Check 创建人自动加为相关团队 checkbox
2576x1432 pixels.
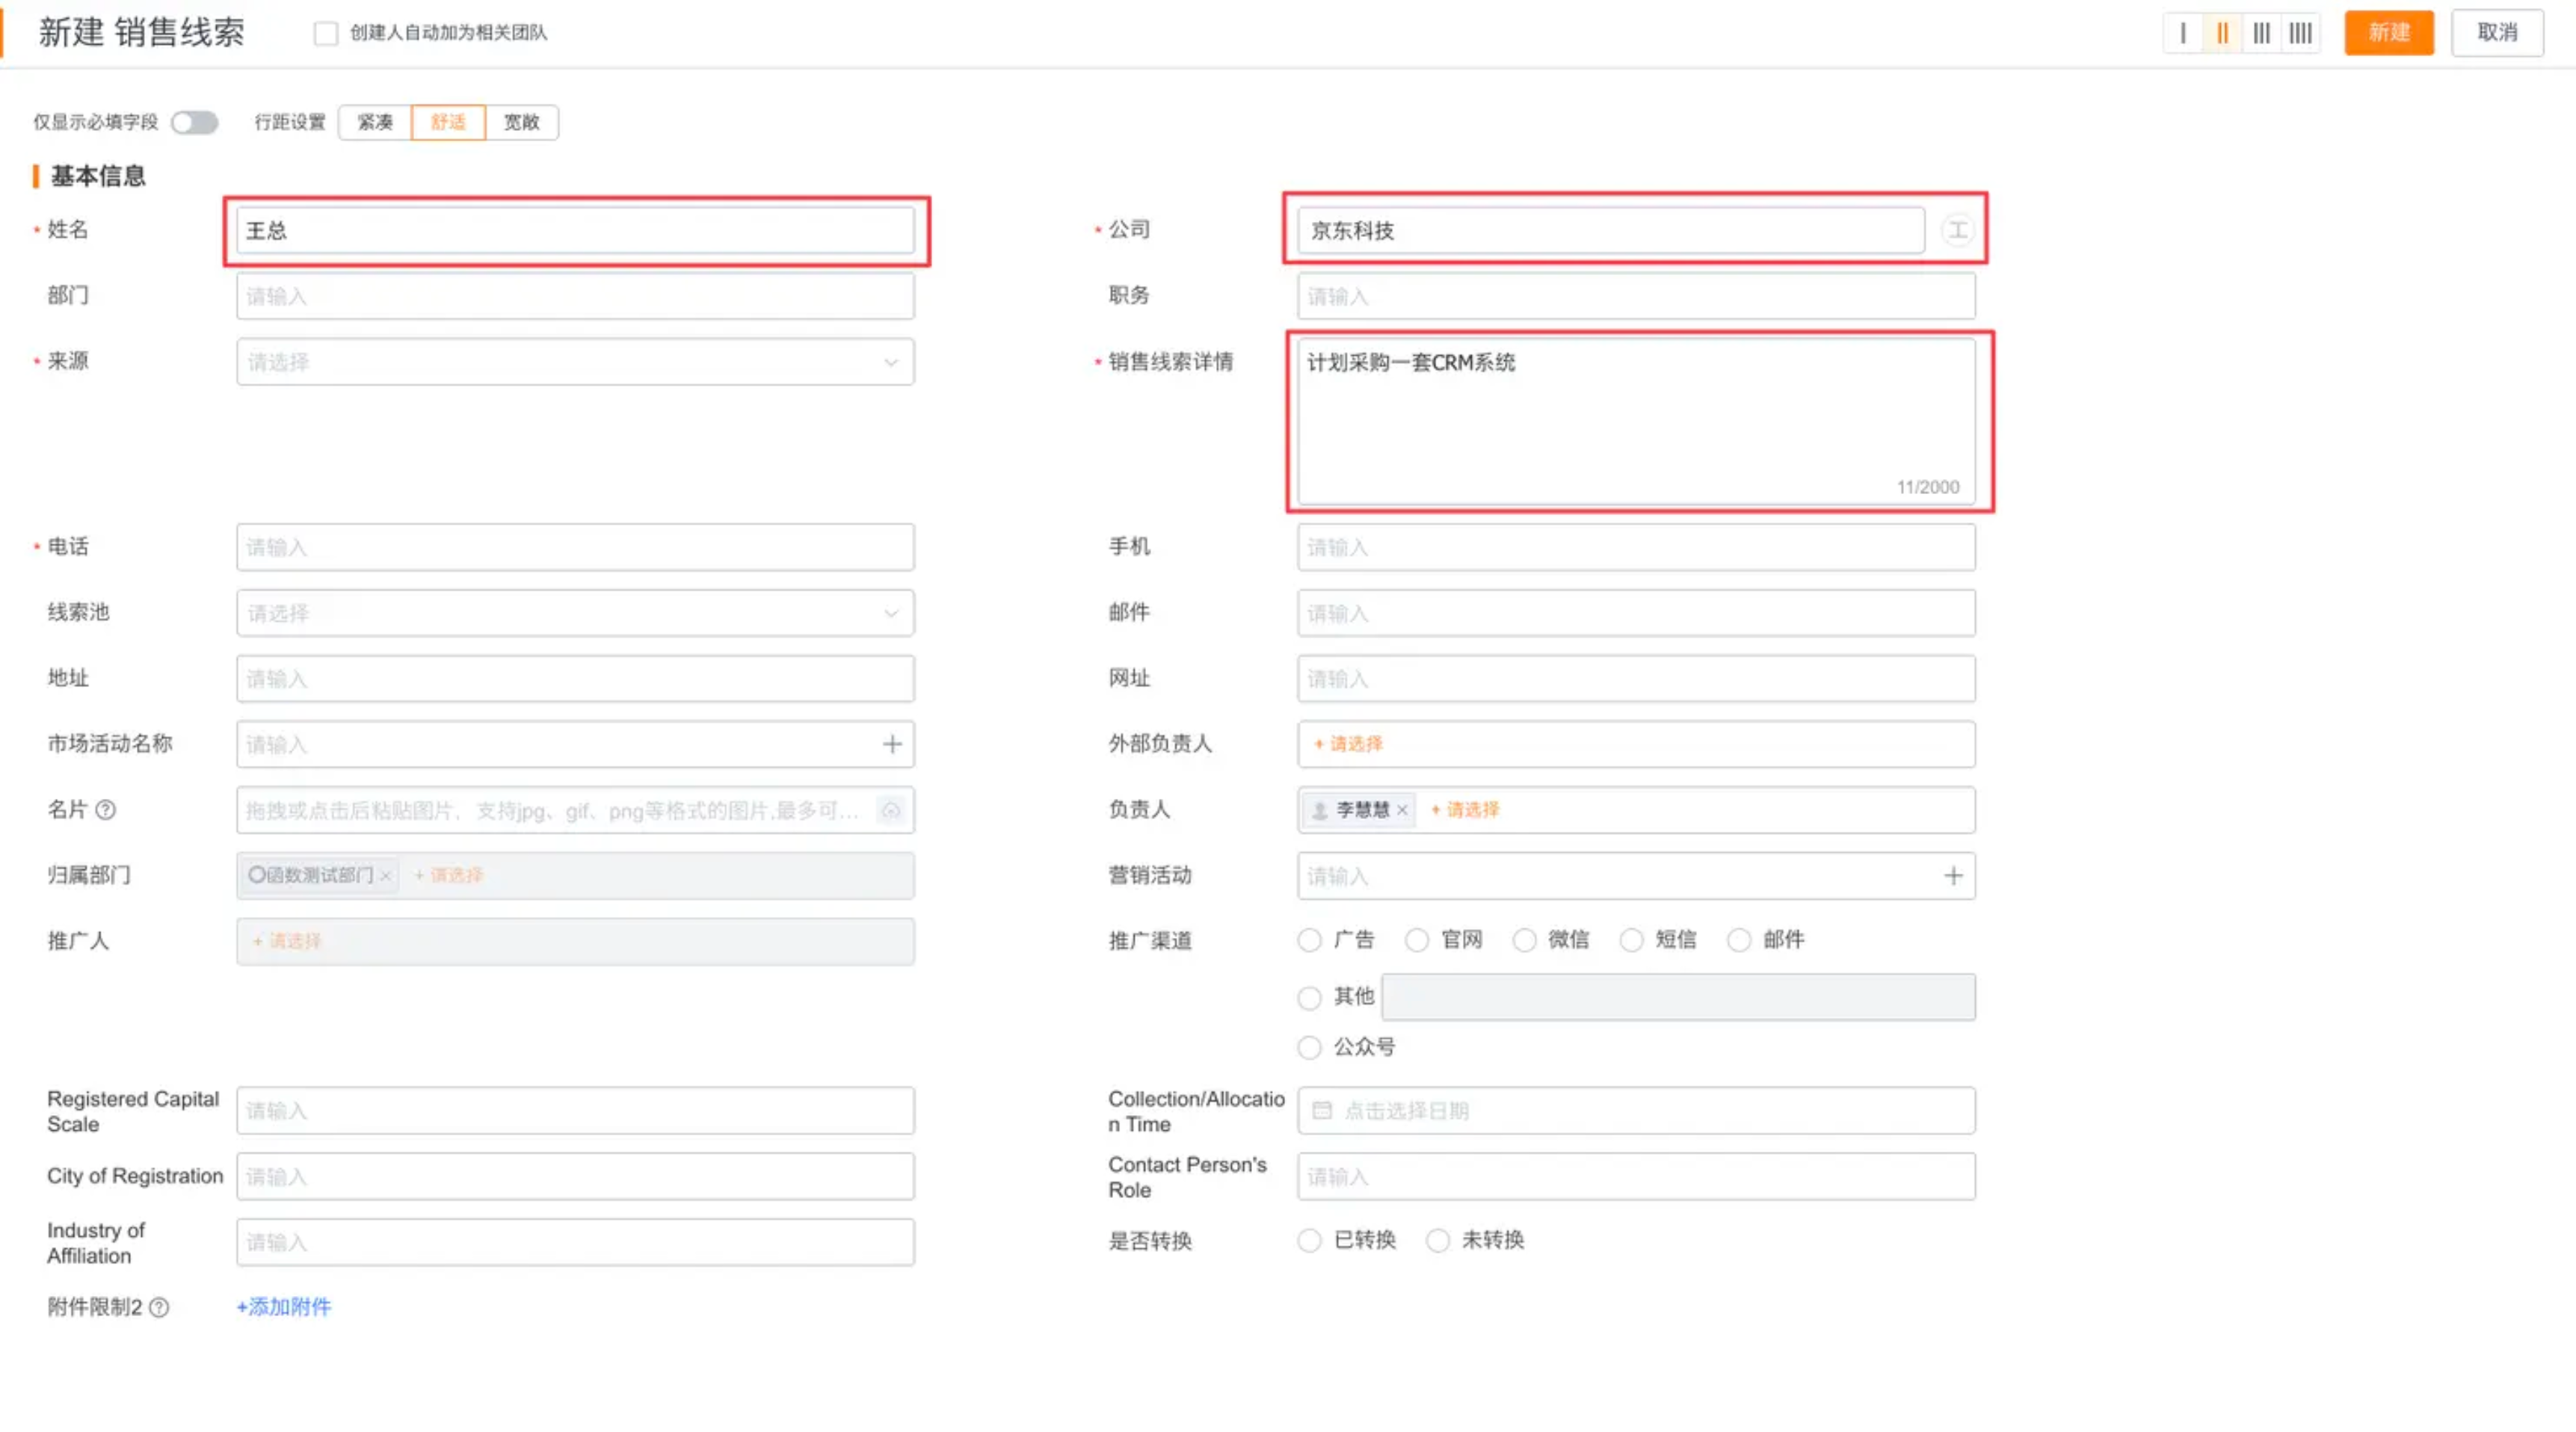326,33
